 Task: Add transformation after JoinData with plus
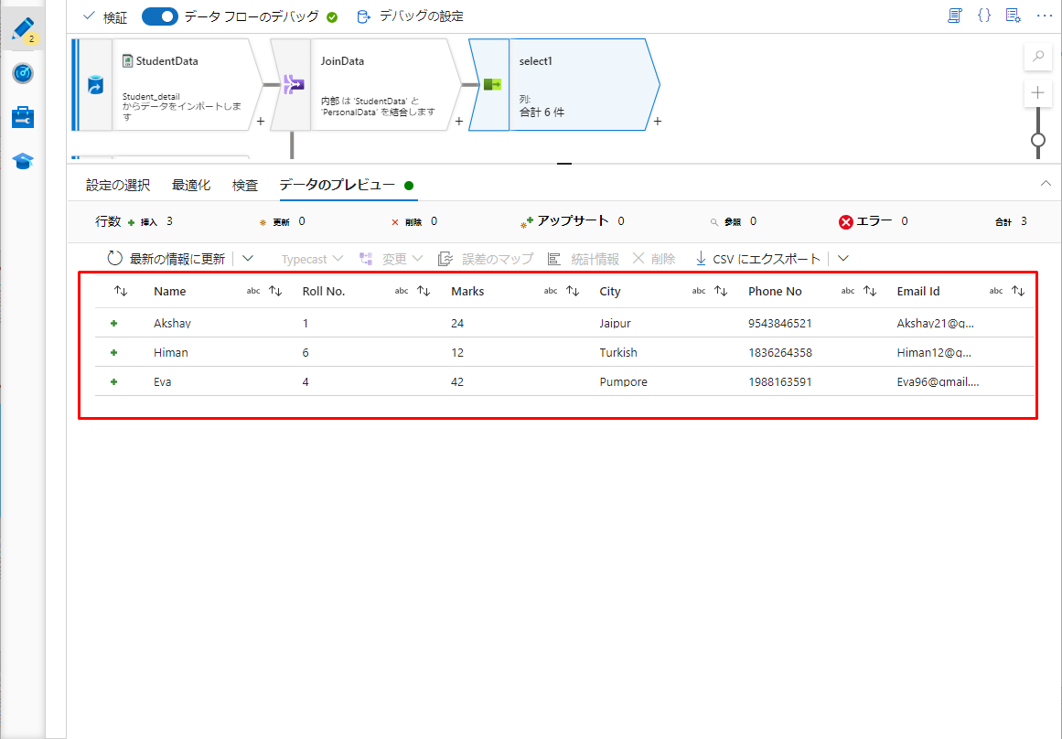tap(459, 121)
